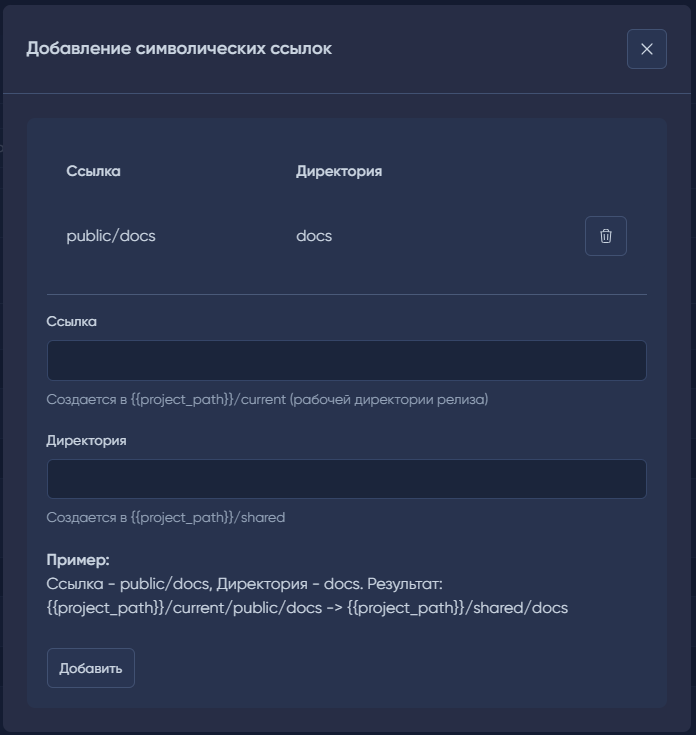Click the bold Пример: heading
Image resolution: width=696 pixels, height=735 pixels.
point(78,560)
